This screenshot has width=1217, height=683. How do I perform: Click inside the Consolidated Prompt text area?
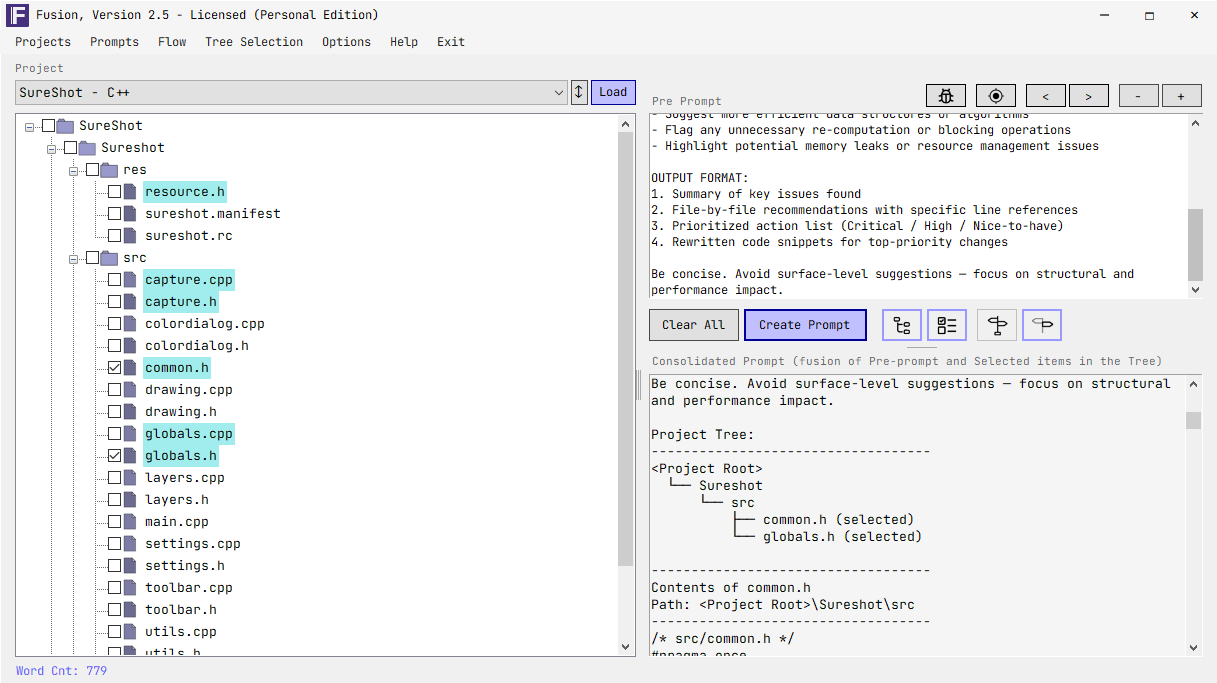pos(918,515)
